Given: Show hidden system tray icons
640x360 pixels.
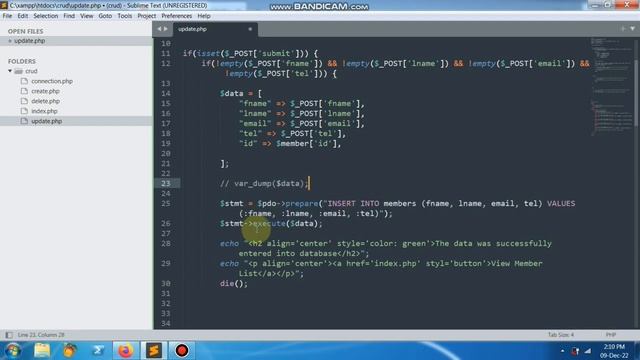Looking at the screenshot, I should [562, 351].
